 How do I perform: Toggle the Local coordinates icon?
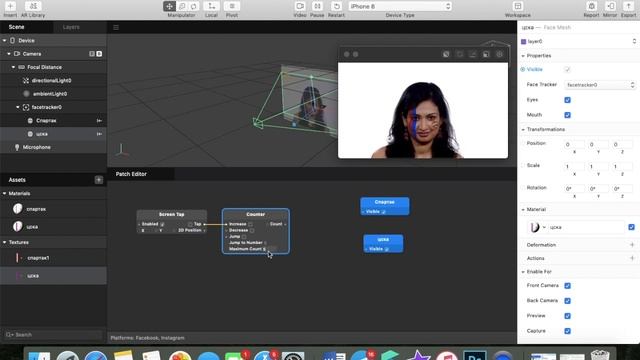point(211,6)
